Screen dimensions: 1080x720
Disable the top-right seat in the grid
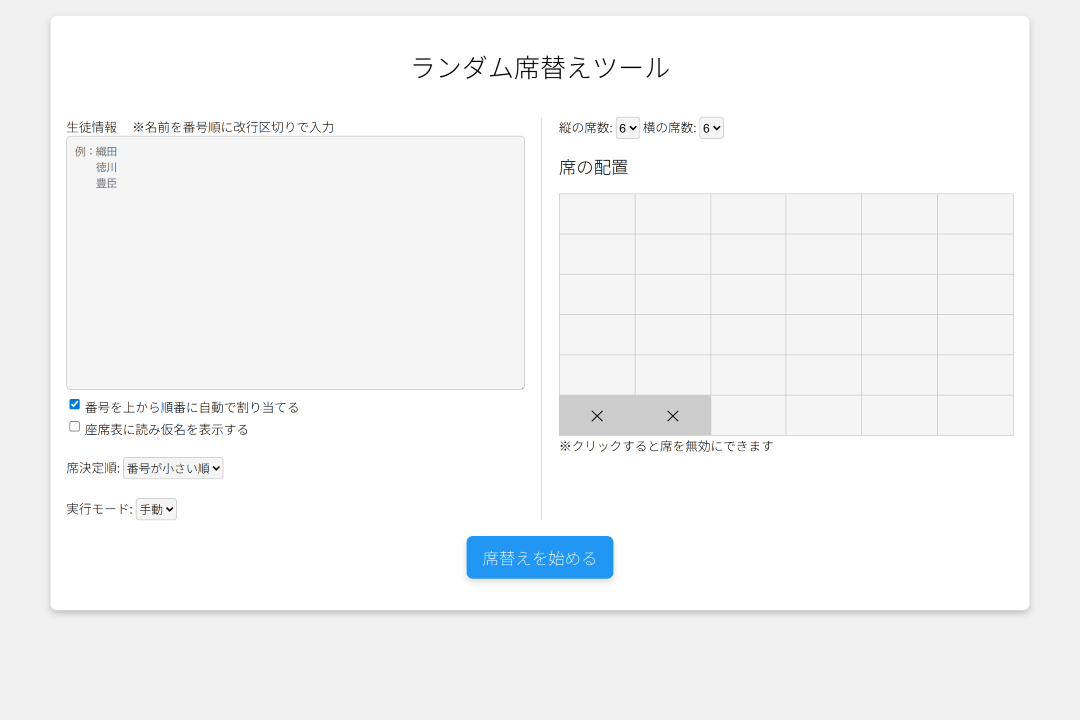pos(975,213)
